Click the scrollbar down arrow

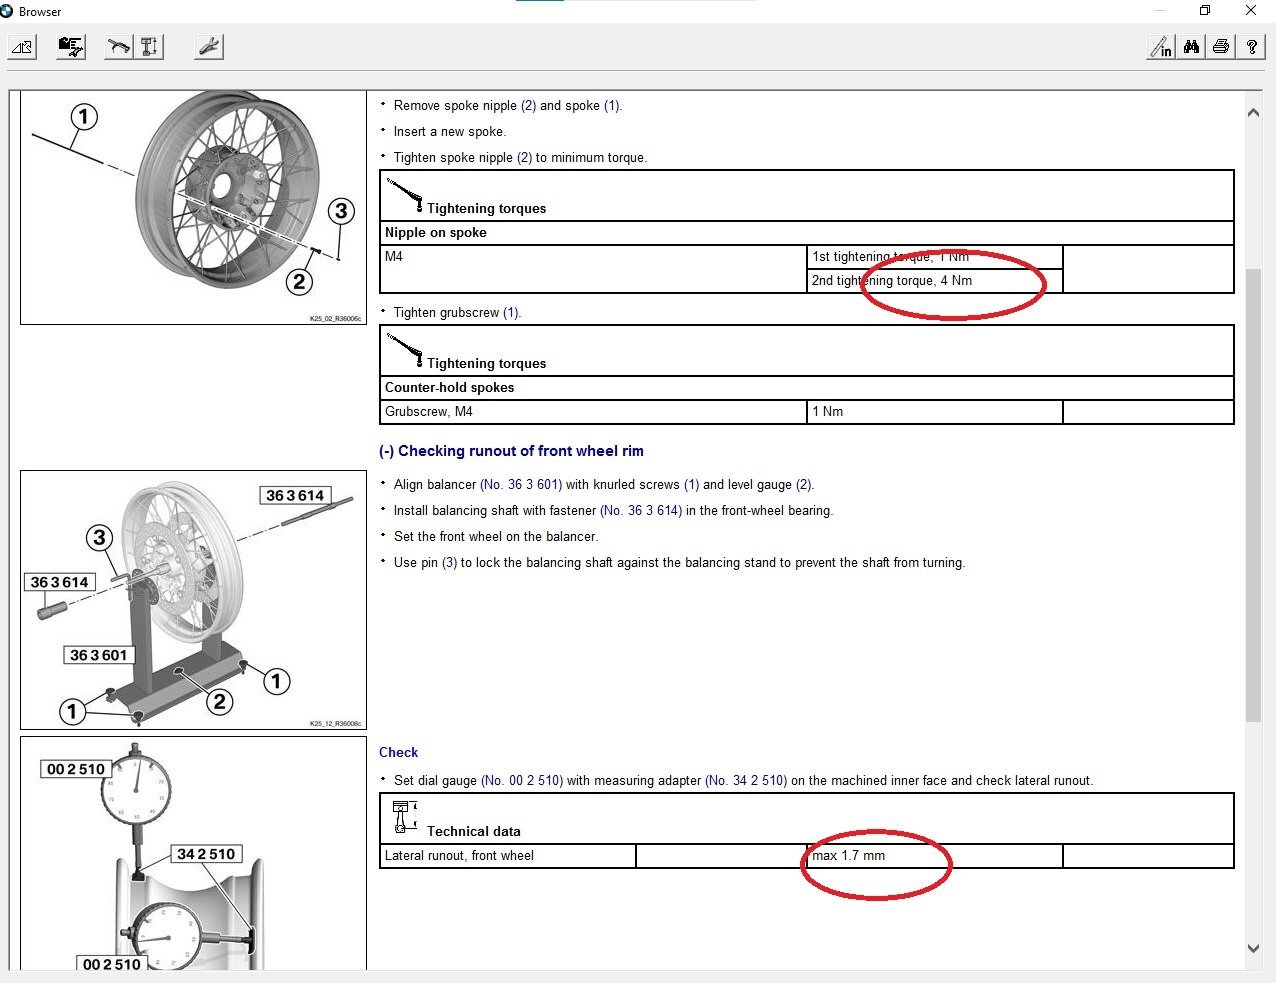(1253, 948)
